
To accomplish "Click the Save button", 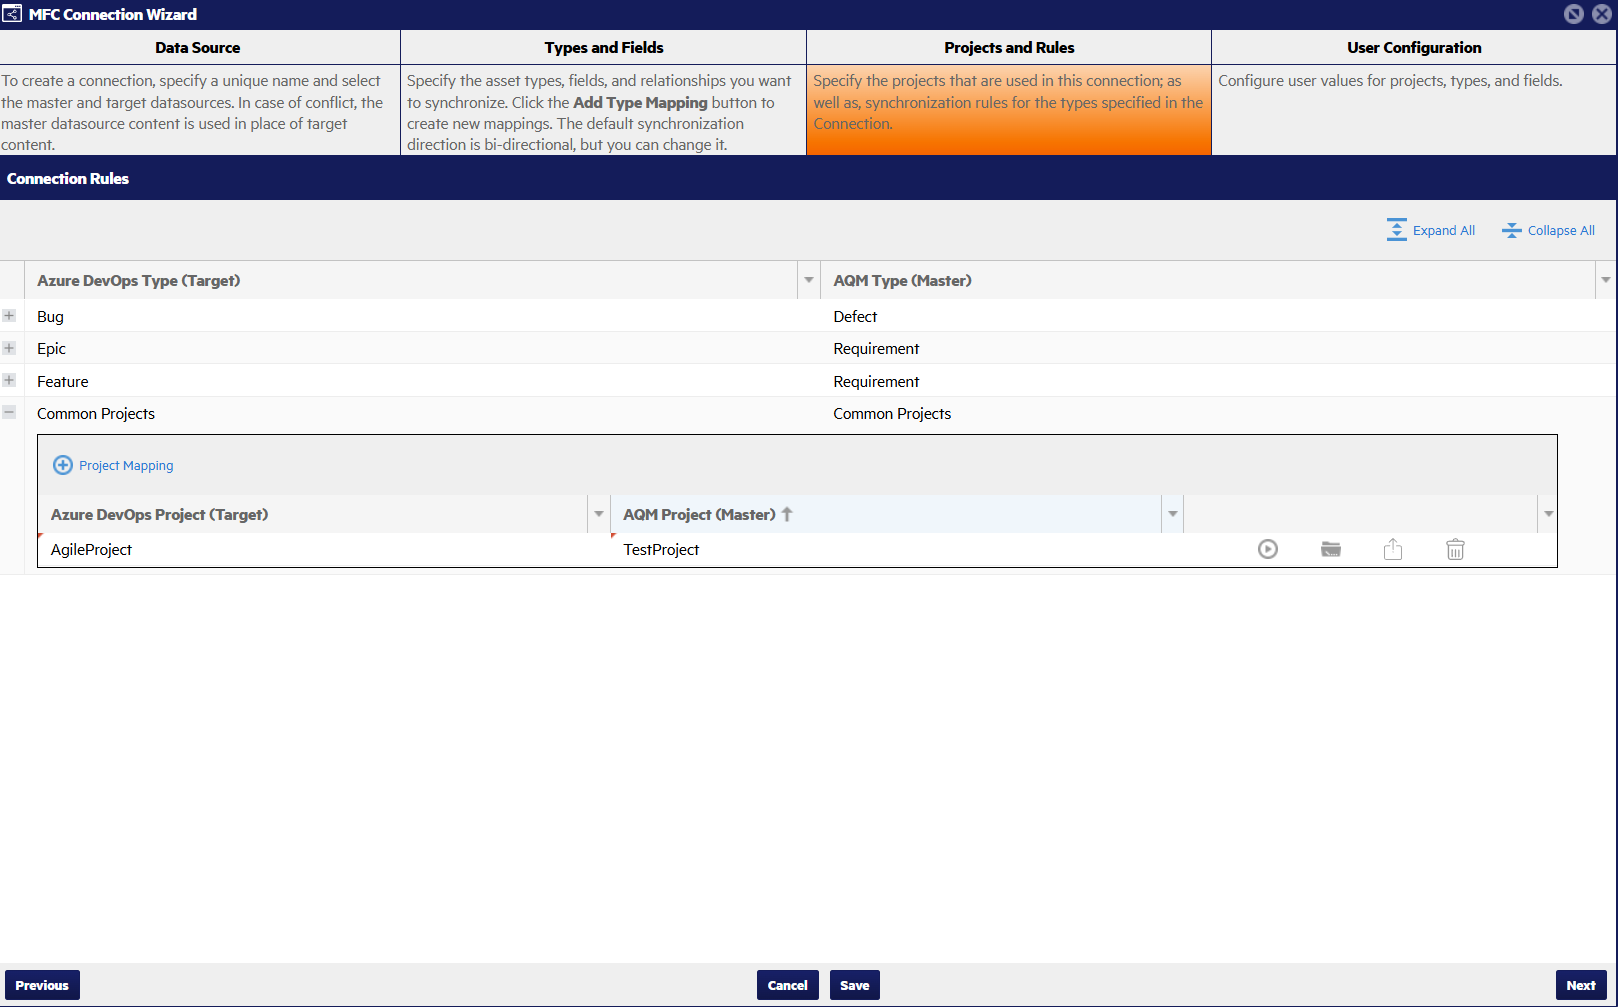I will 854,985.
